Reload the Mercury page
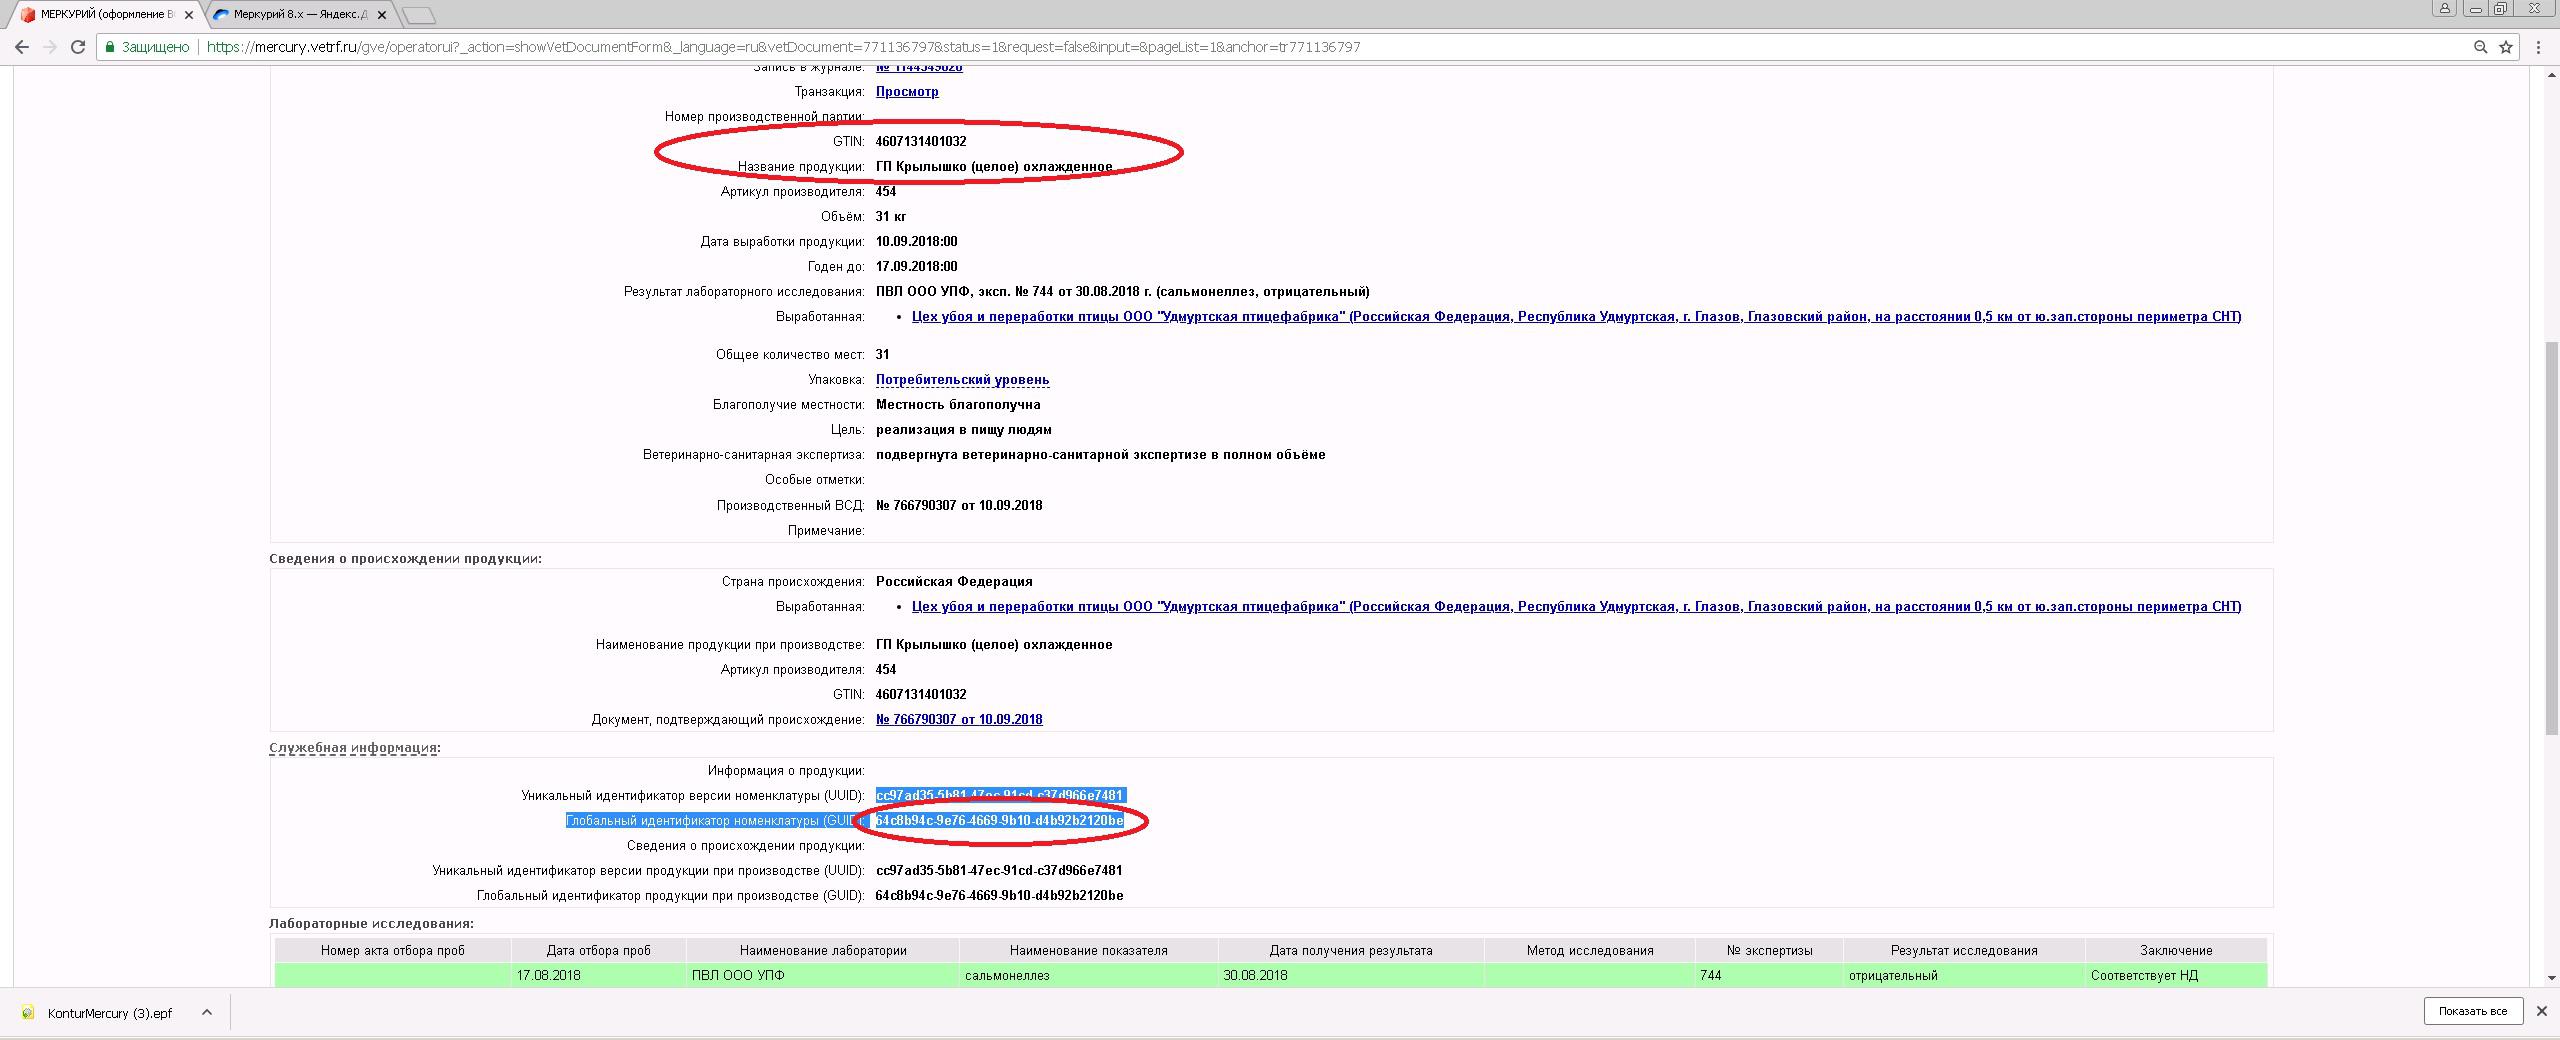2560x1040 pixels. 78,47
